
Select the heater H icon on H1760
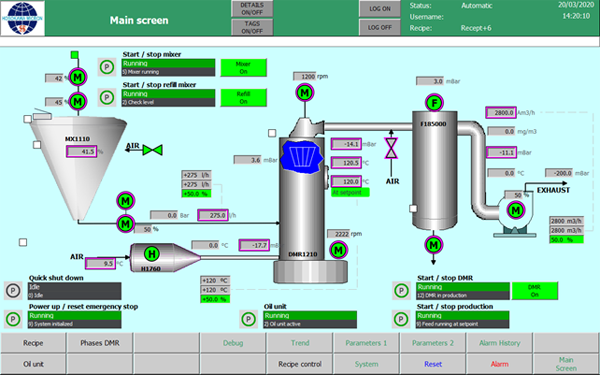[152, 254]
